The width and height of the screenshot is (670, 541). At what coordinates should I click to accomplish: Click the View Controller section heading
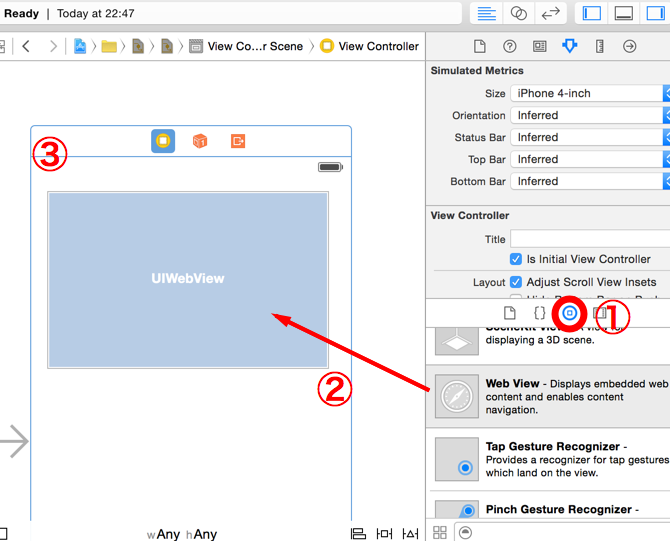tap(470, 215)
